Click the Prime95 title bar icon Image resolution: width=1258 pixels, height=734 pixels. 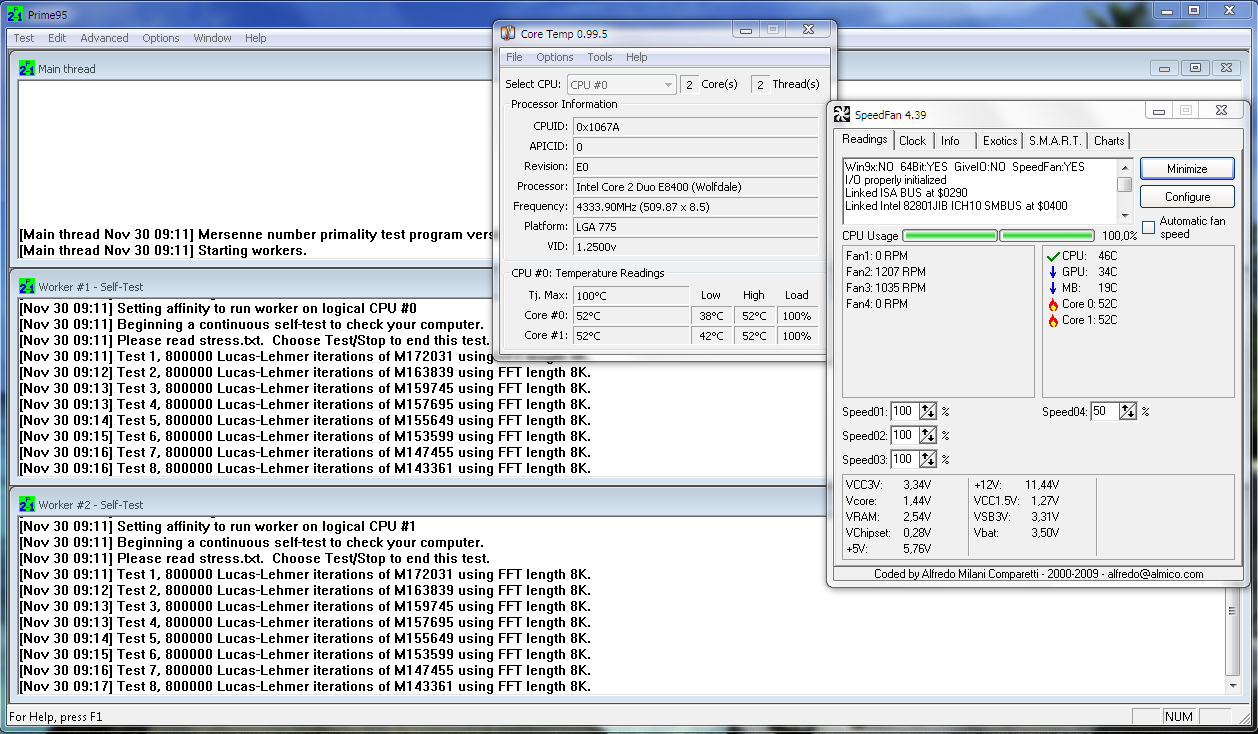pyautogui.click(x=16, y=14)
